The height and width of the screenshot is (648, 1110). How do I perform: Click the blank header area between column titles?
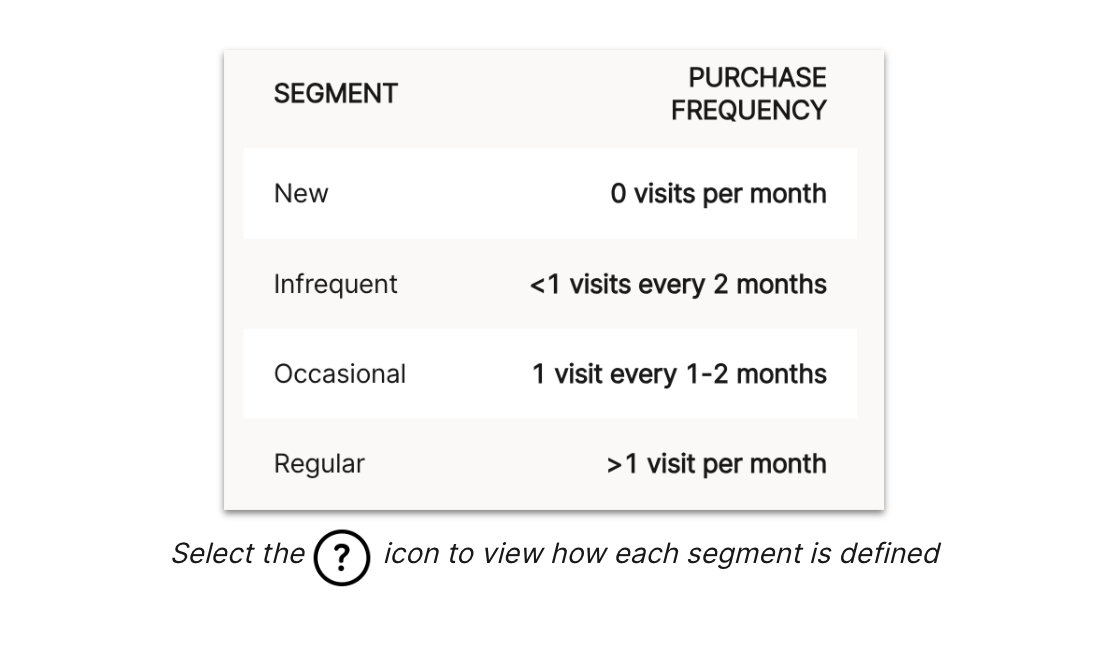coord(530,94)
